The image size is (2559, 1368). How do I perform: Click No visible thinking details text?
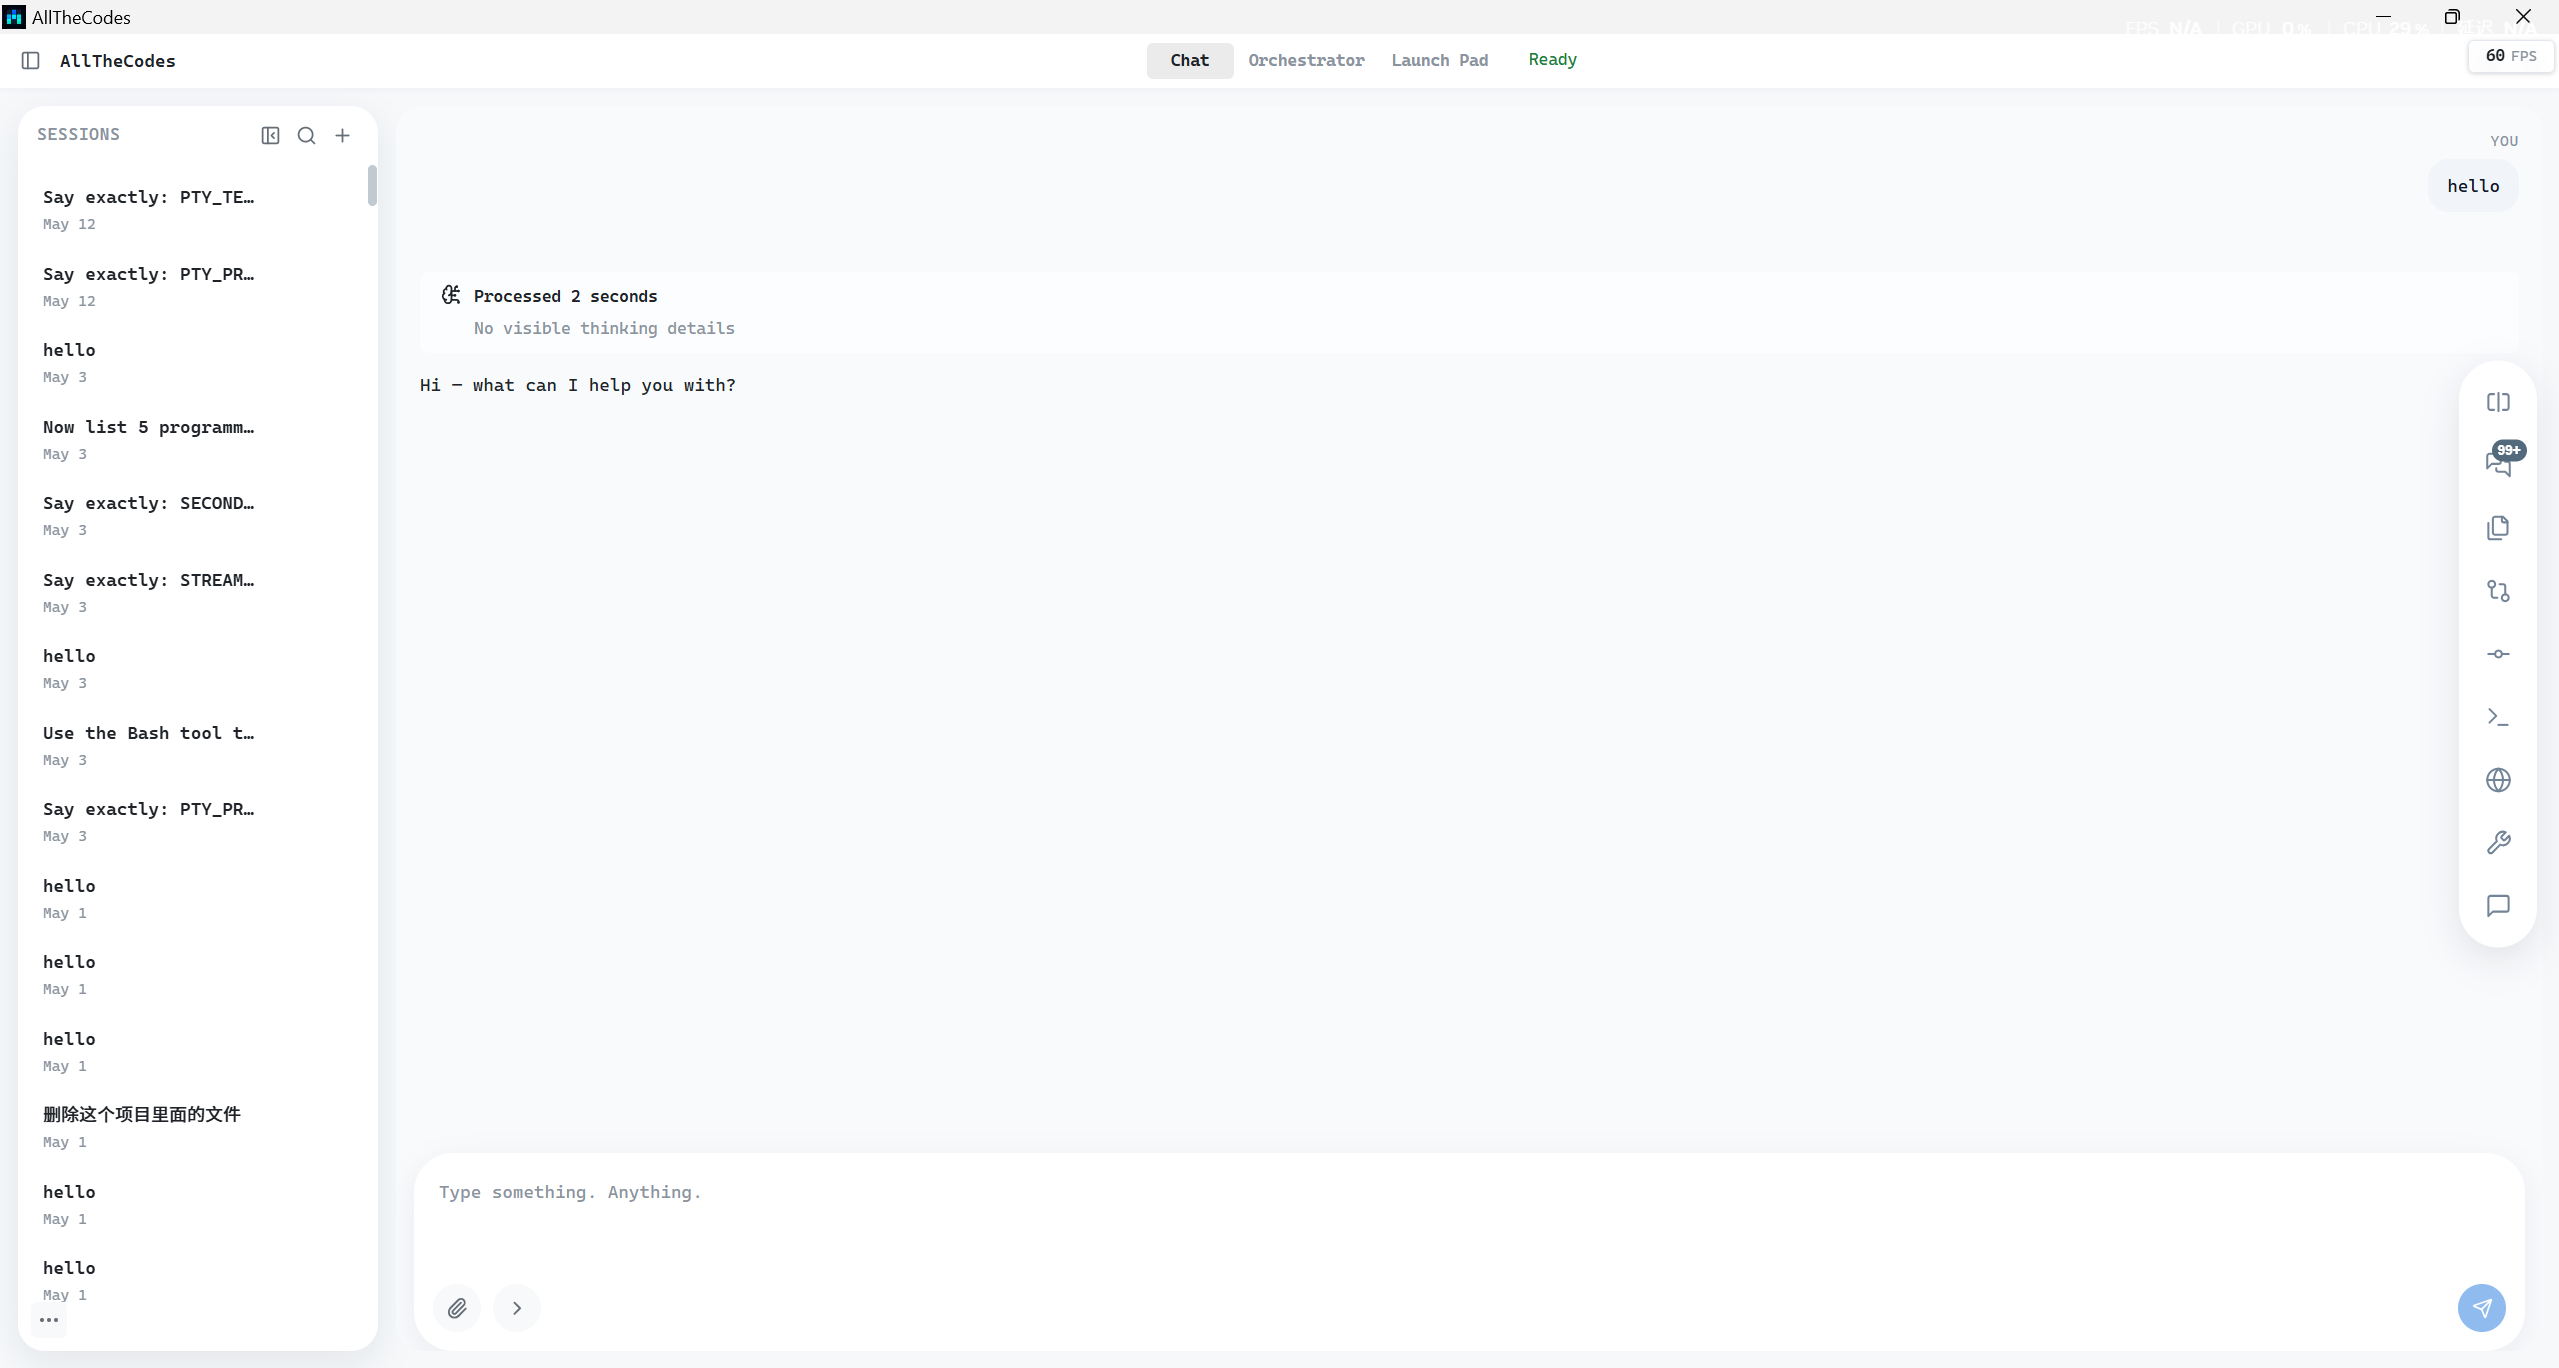coord(604,328)
